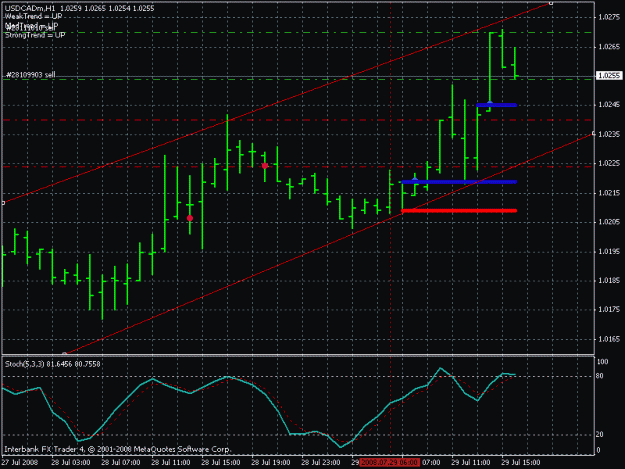The width and height of the screenshot is (625, 469).
Task: Select the StrongTrend = UP indicator label
Action: point(35,35)
